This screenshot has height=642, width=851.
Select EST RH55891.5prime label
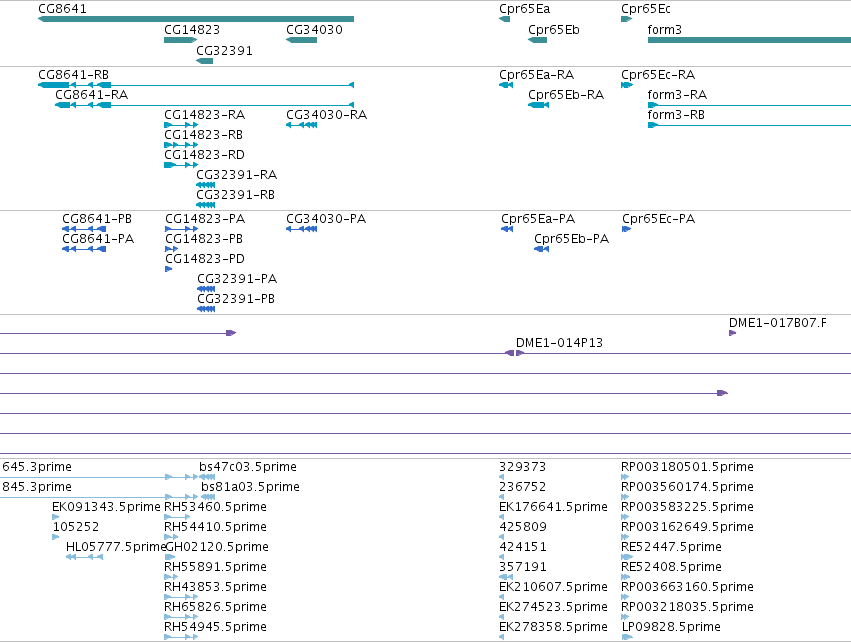pos(215,567)
